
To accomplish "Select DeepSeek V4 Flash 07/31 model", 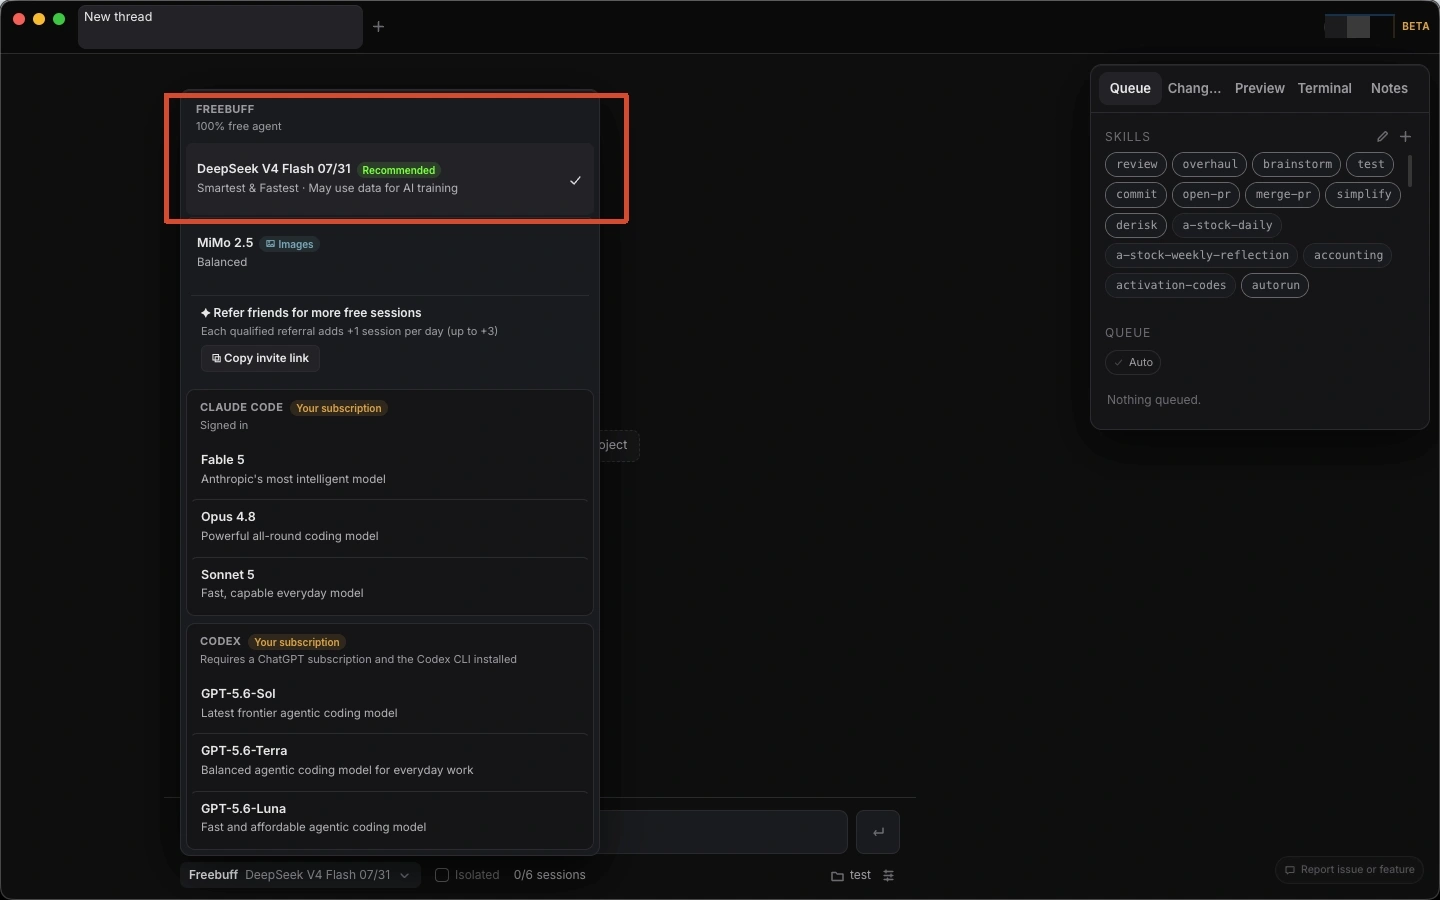I will click(390, 179).
